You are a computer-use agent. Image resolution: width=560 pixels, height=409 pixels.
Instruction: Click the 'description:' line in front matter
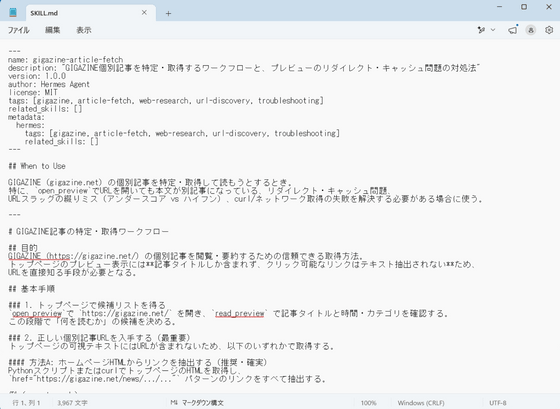point(244,68)
